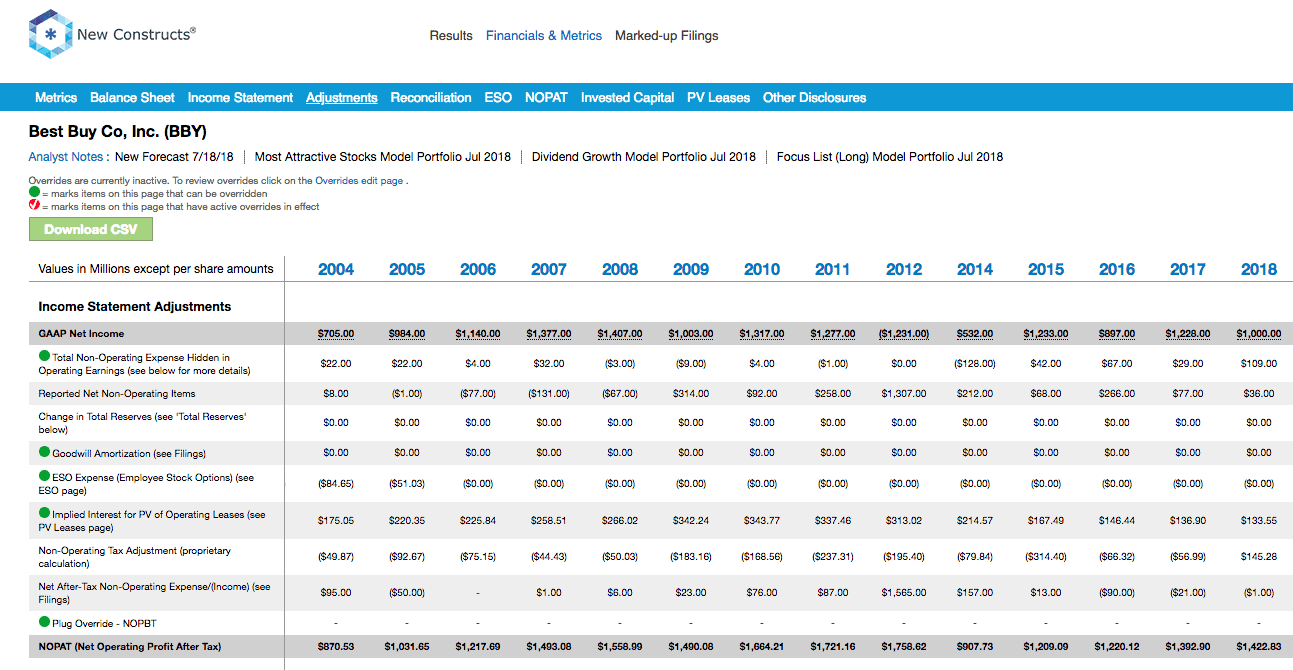Click the 2017 column year header
This screenshot has width=1293, height=670.
[x=1188, y=269]
